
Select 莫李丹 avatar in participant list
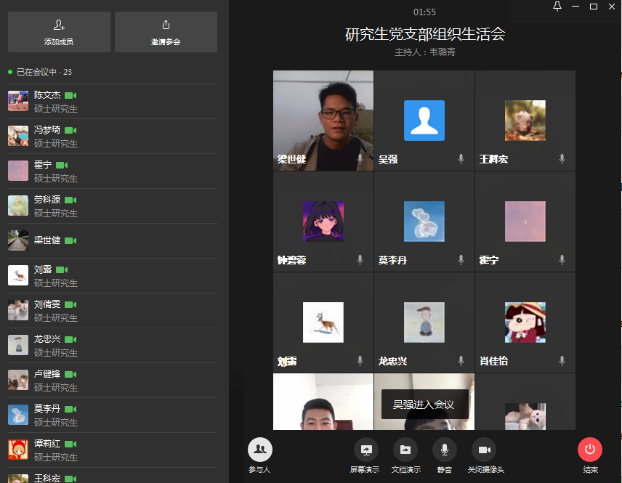pos(18,415)
